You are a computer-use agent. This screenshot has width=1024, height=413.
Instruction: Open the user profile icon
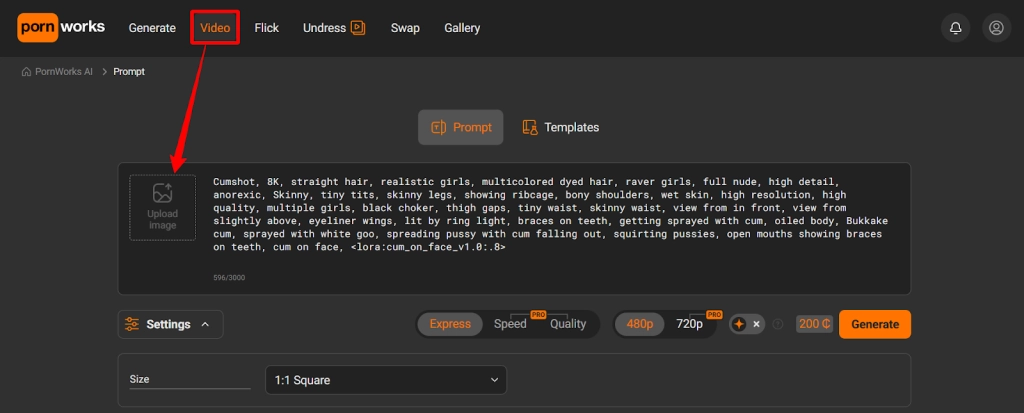[x=997, y=28]
